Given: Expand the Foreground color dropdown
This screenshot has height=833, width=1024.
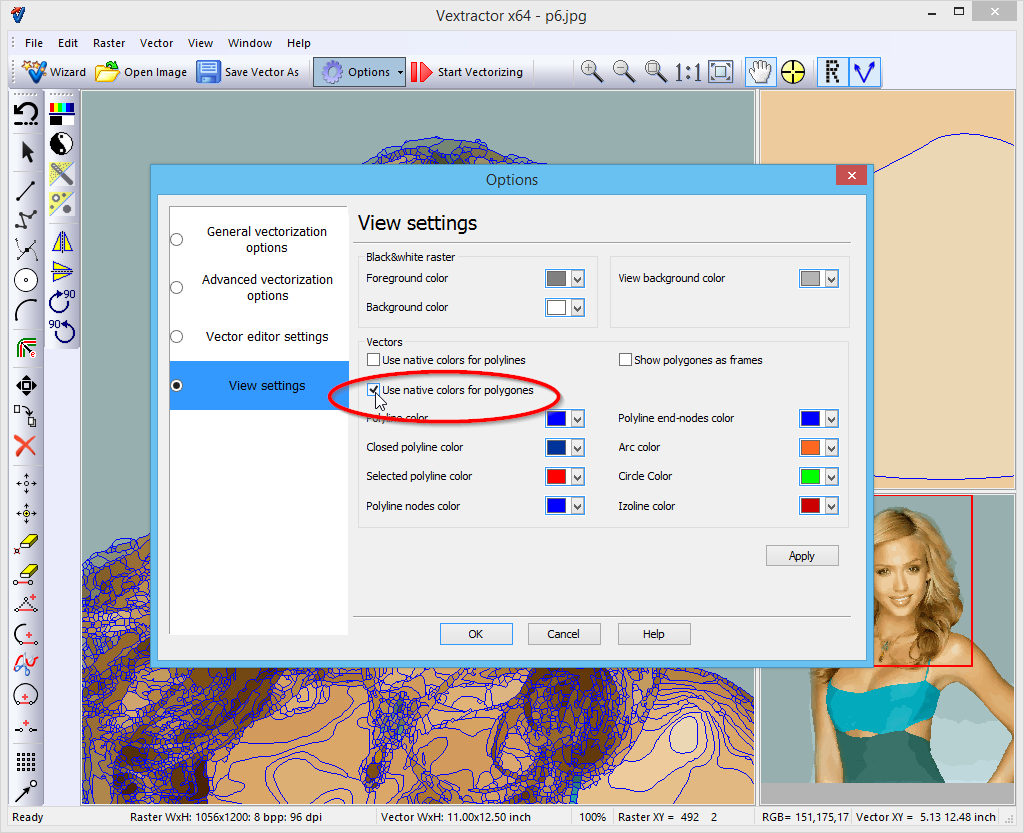Looking at the screenshot, I should [577, 279].
